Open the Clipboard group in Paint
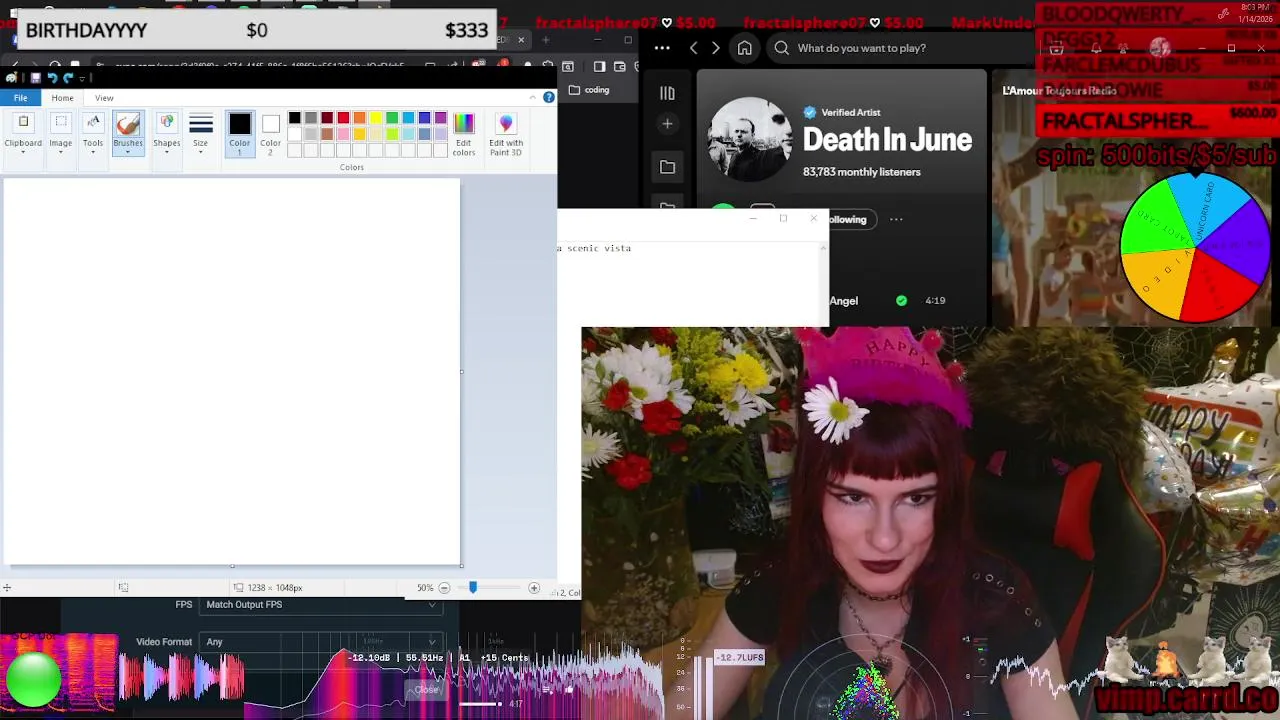This screenshot has width=1280, height=720. click(23, 133)
